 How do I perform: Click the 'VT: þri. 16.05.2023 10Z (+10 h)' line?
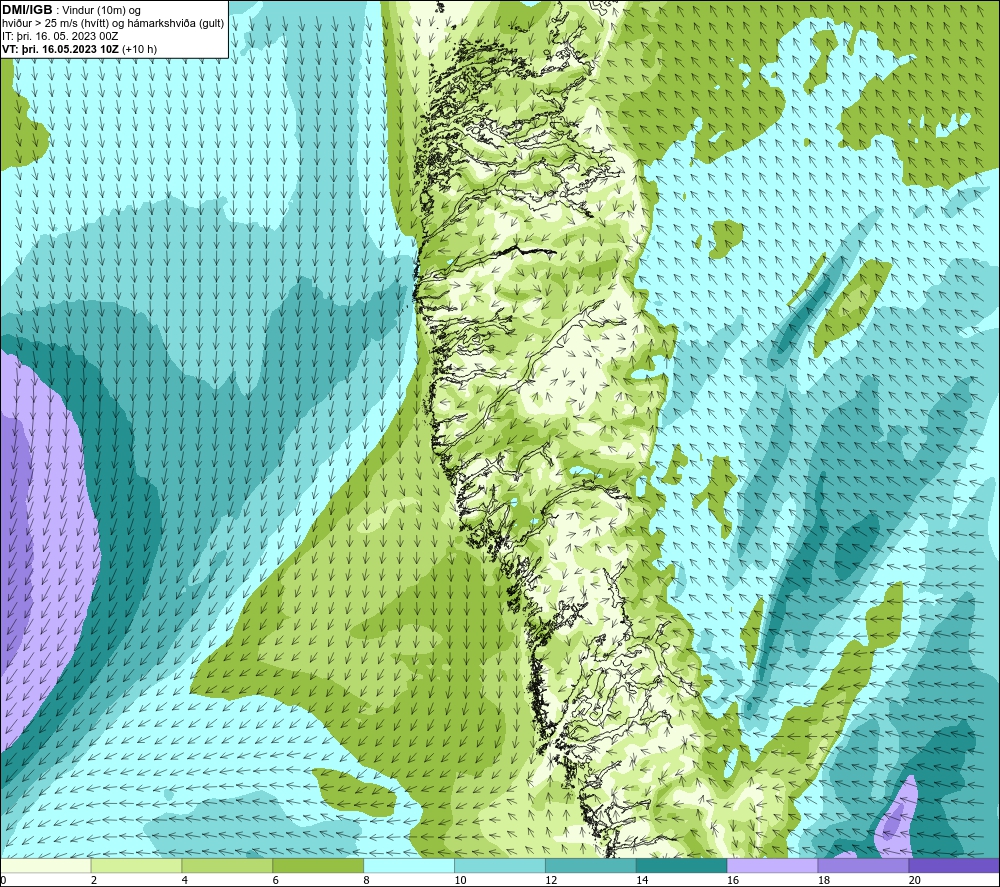pyautogui.click(x=80, y=49)
